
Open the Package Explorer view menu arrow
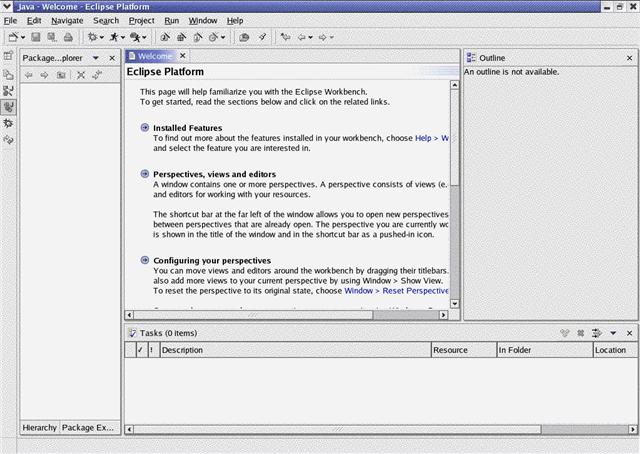pos(96,58)
